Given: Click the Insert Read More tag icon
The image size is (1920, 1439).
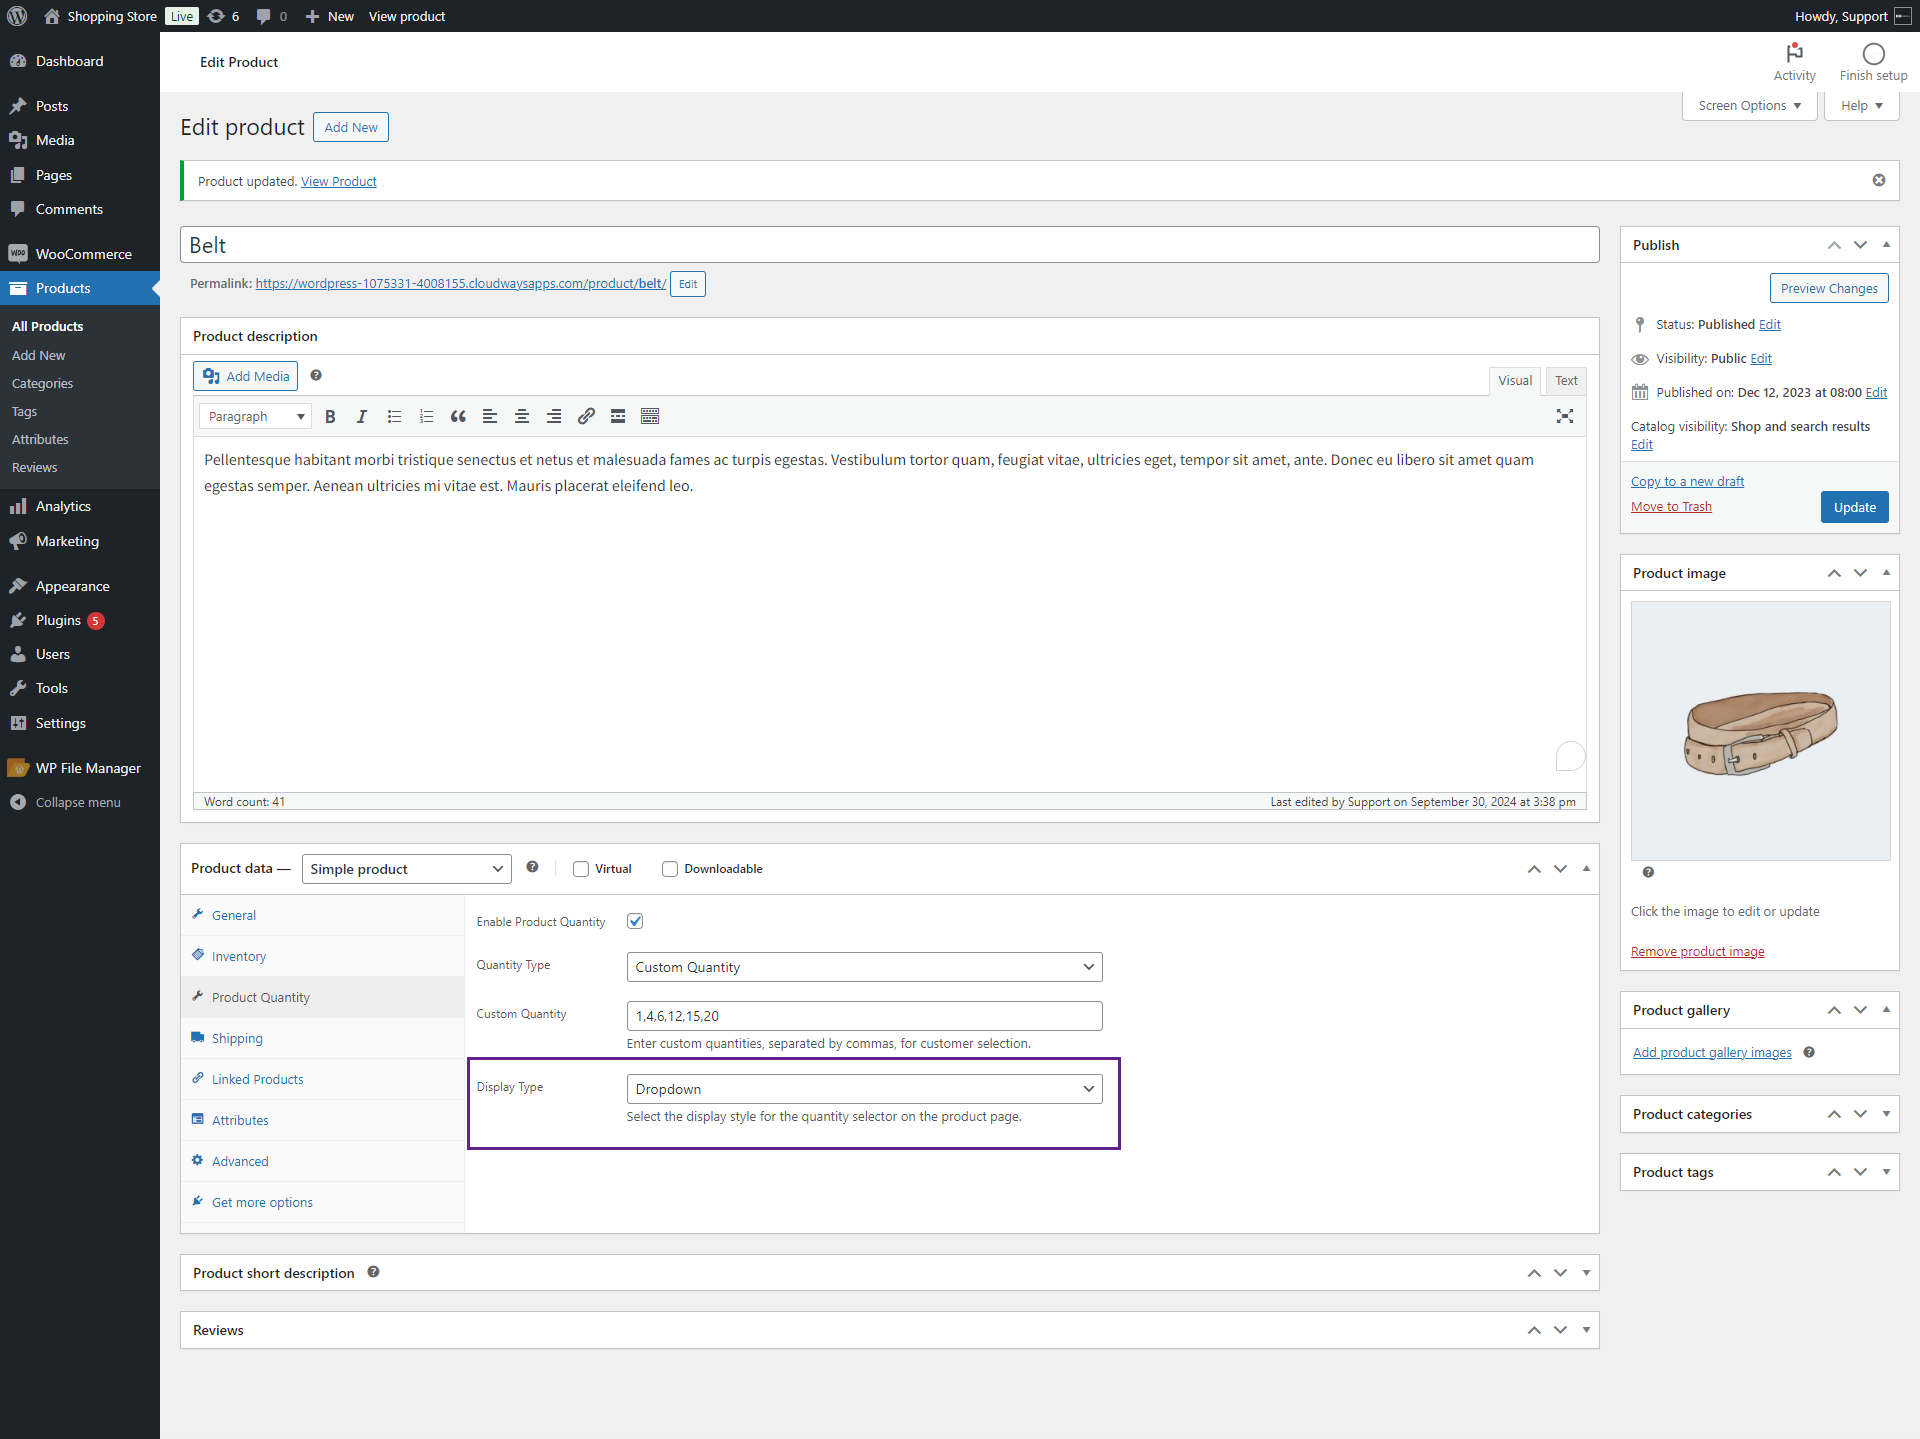Looking at the screenshot, I should [x=618, y=417].
